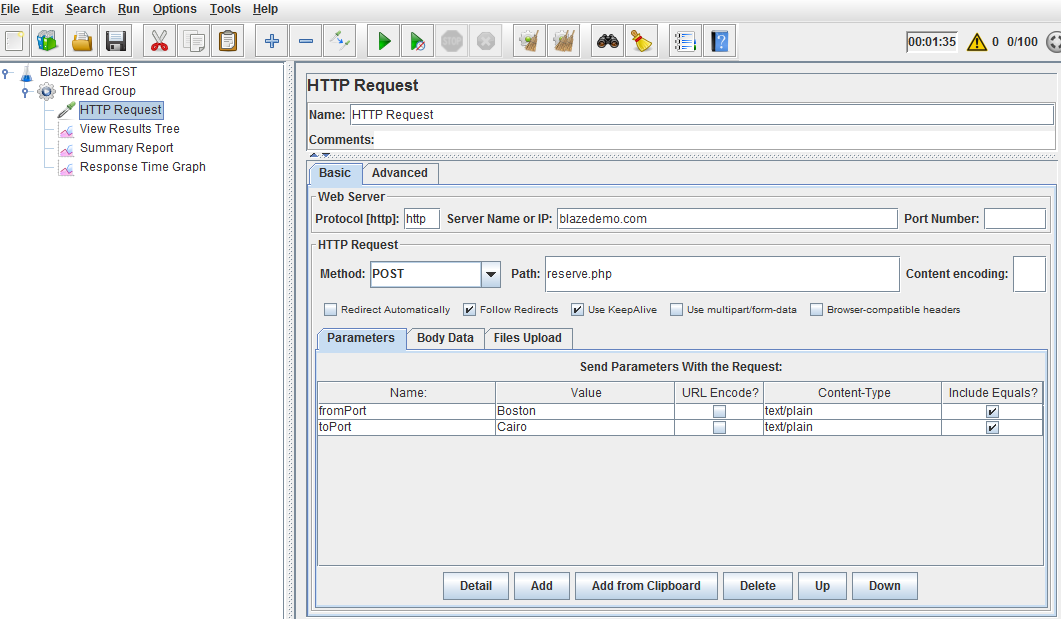Uncheck the Use KeepAlive checkbox
Image resolution: width=1061 pixels, height=619 pixels.
point(577,310)
